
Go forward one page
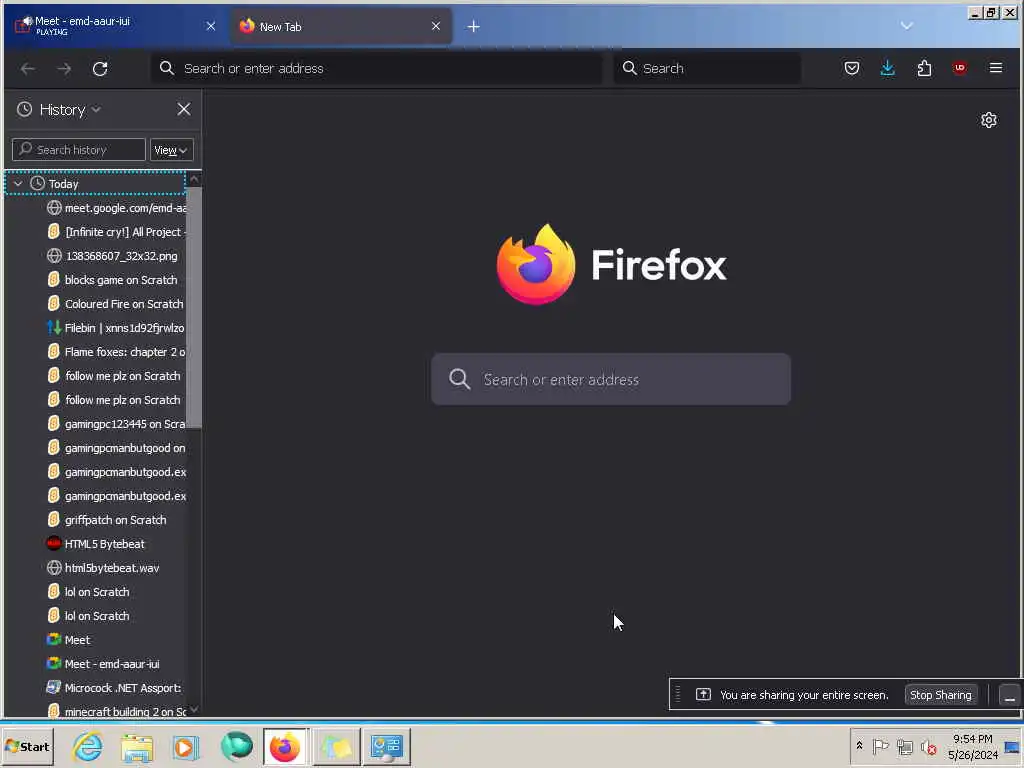tap(64, 69)
